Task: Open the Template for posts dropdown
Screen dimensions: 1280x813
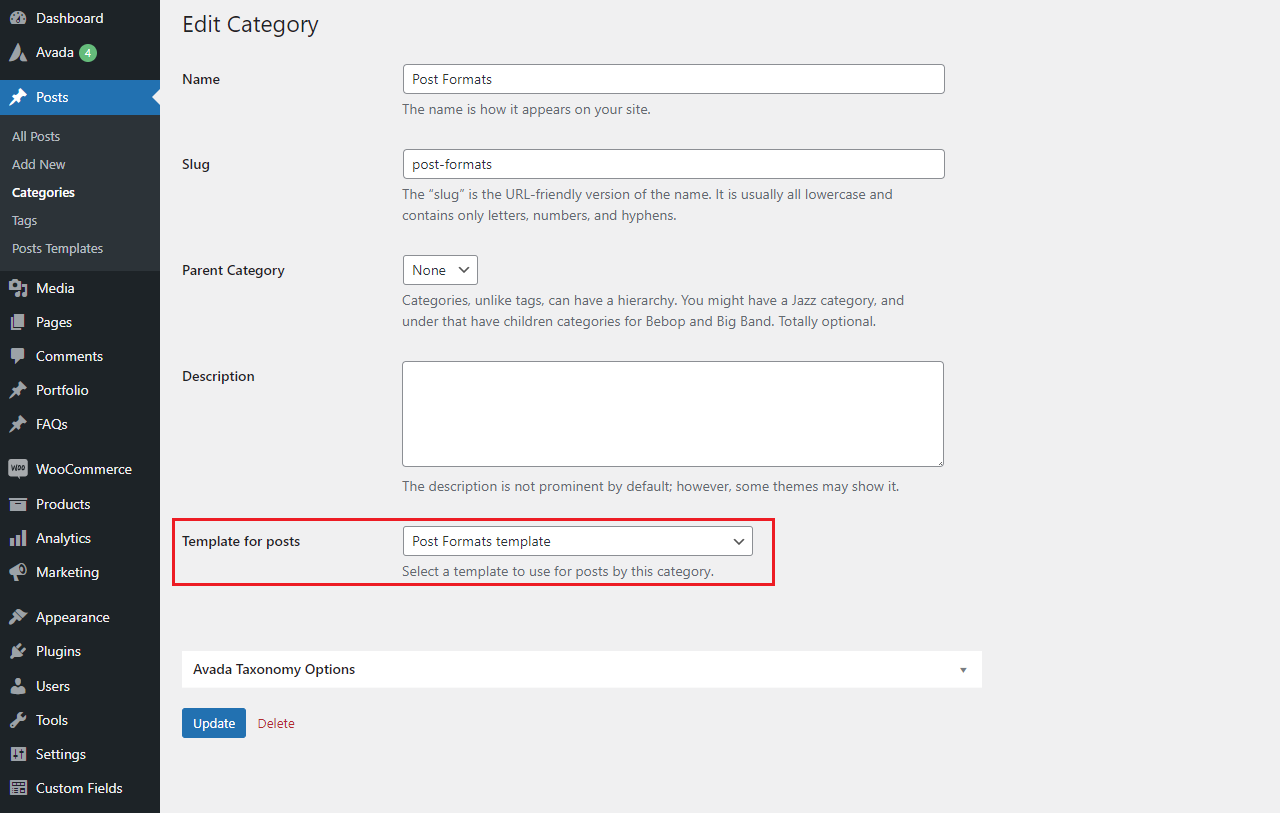Action: point(577,541)
